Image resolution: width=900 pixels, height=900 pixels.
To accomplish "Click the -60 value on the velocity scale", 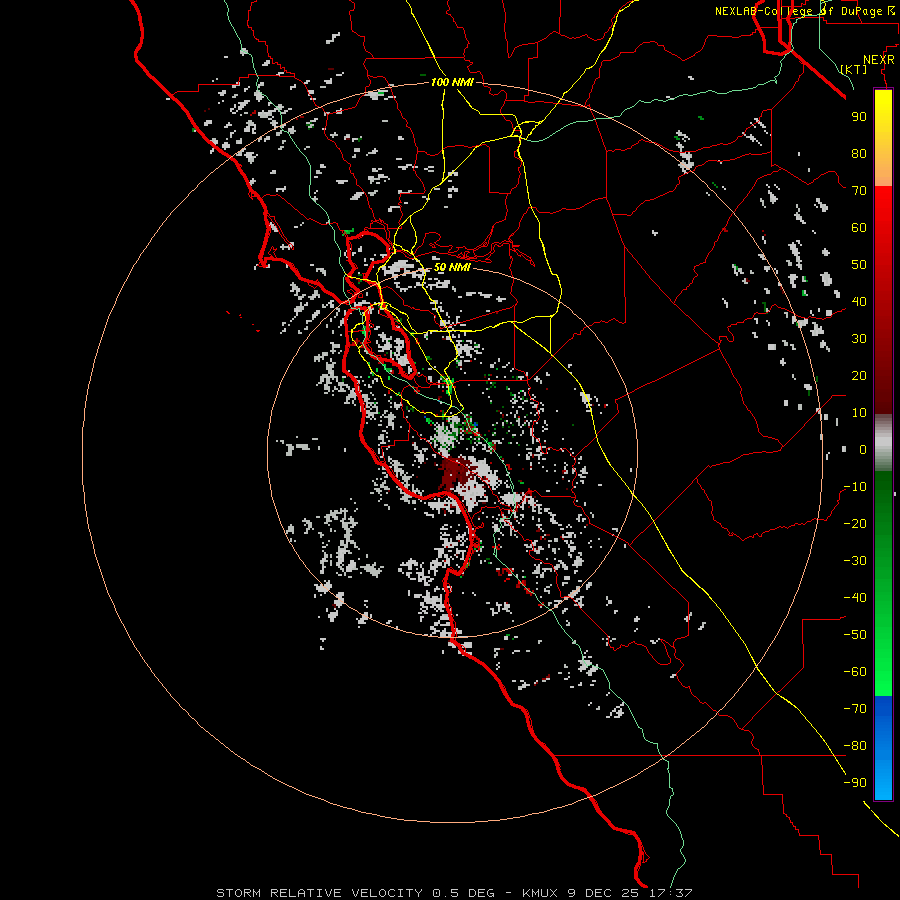I will click(x=855, y=672).
